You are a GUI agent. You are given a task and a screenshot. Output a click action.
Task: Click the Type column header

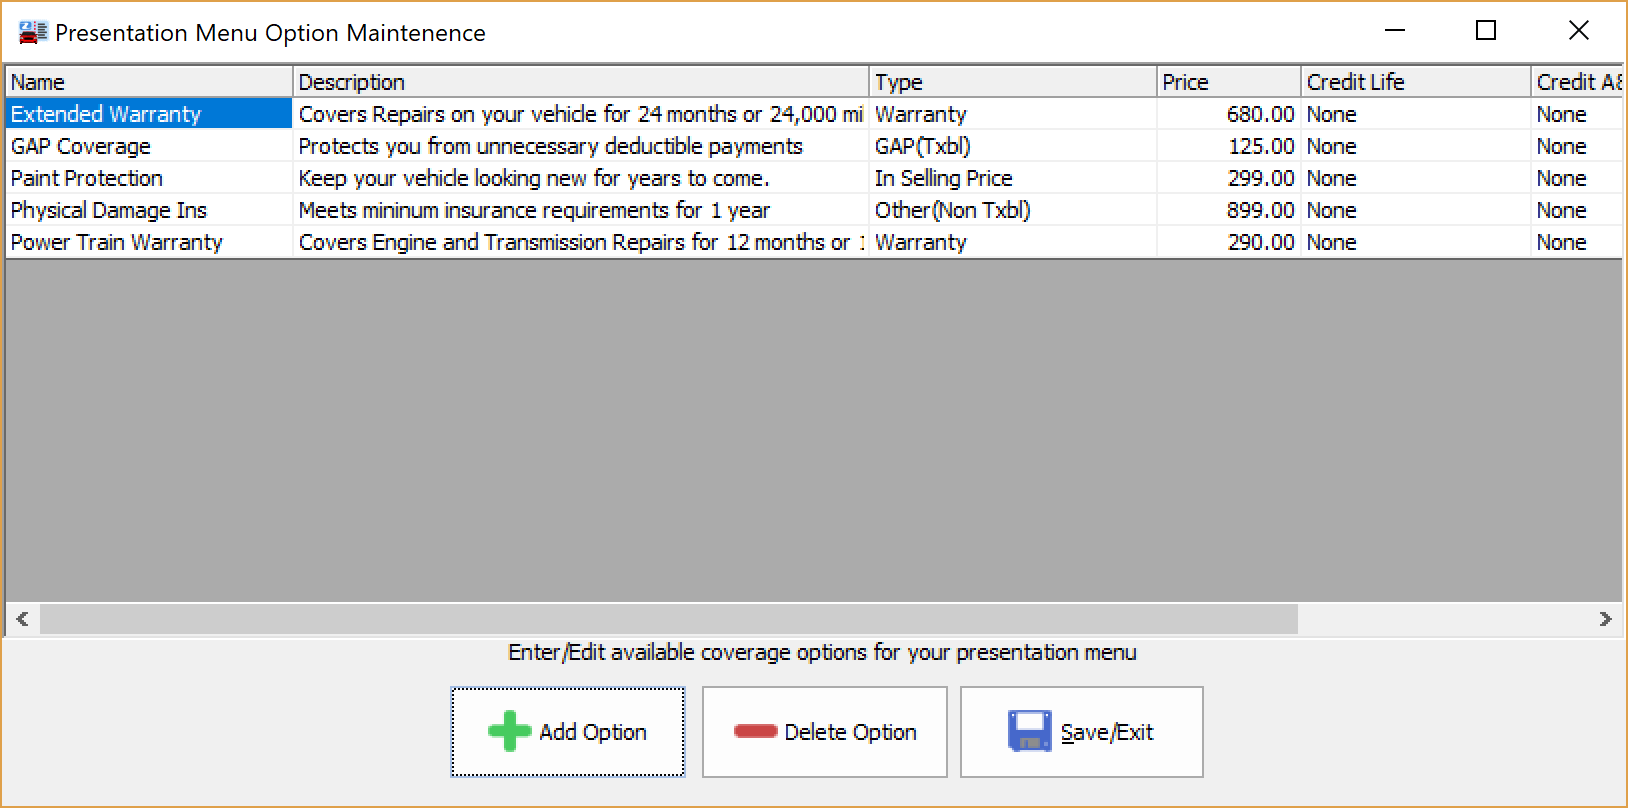1012,82
